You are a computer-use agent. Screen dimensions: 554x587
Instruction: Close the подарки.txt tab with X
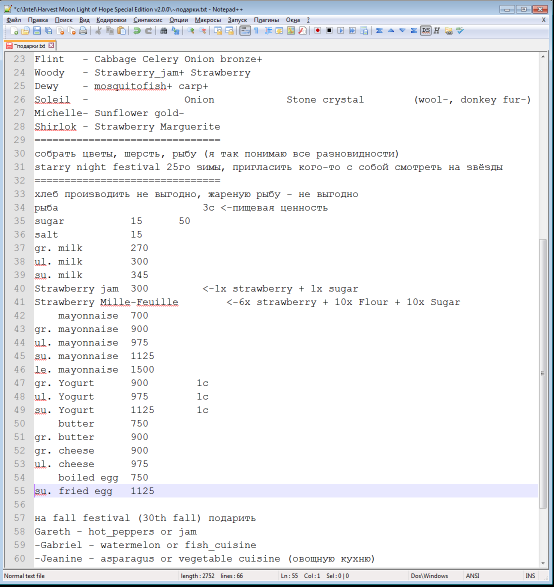(x=51, y=46)
